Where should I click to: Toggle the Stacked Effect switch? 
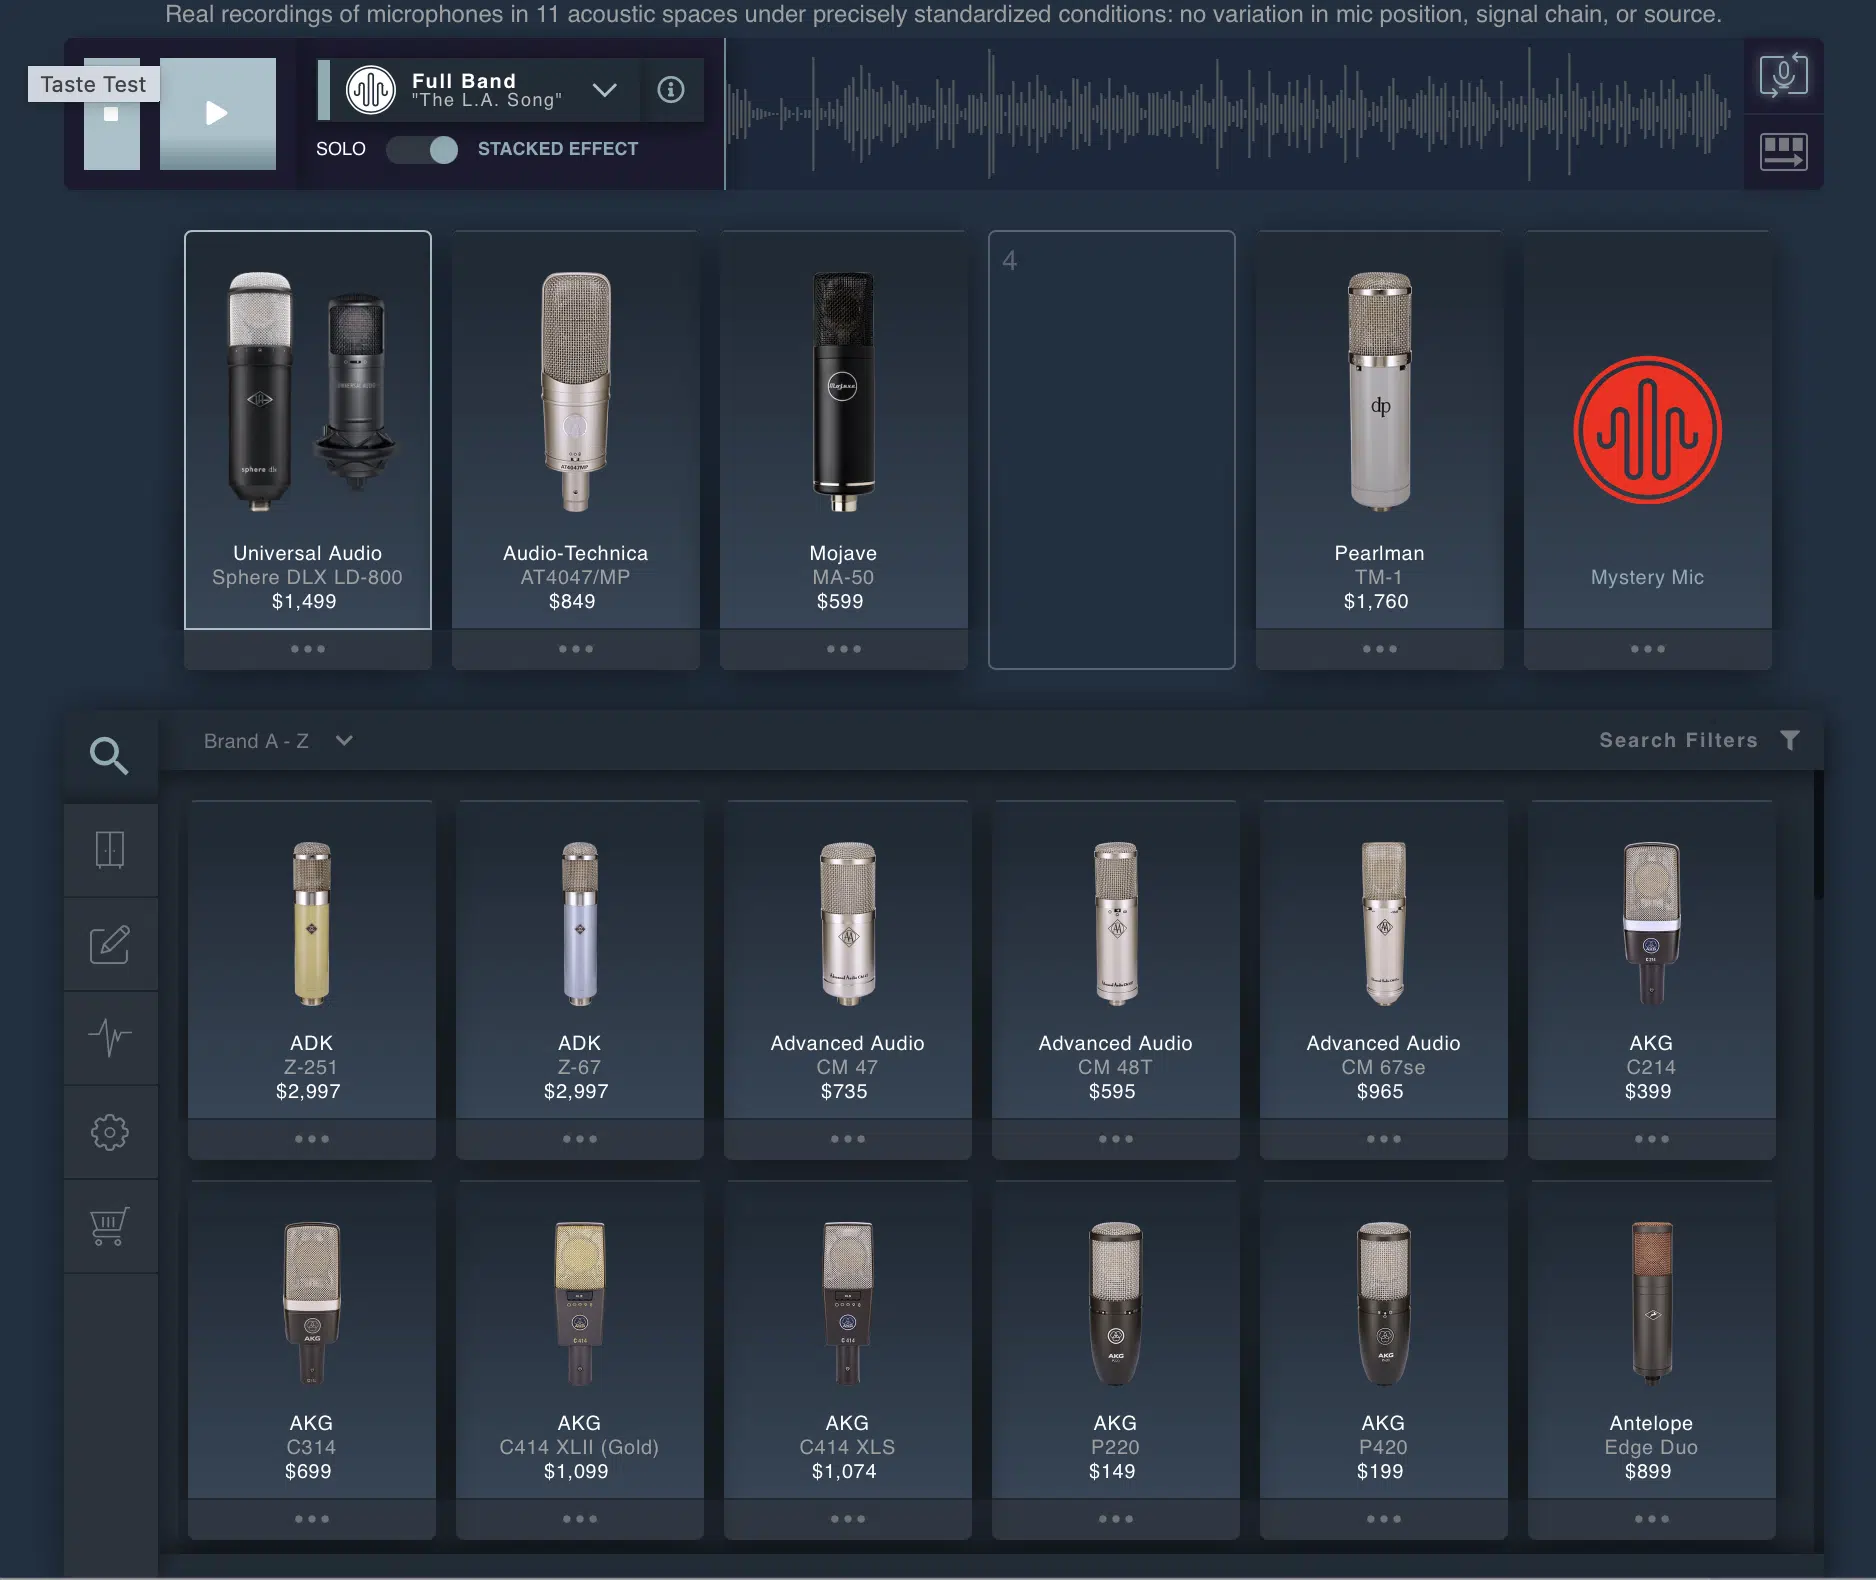tap(421, 149)
